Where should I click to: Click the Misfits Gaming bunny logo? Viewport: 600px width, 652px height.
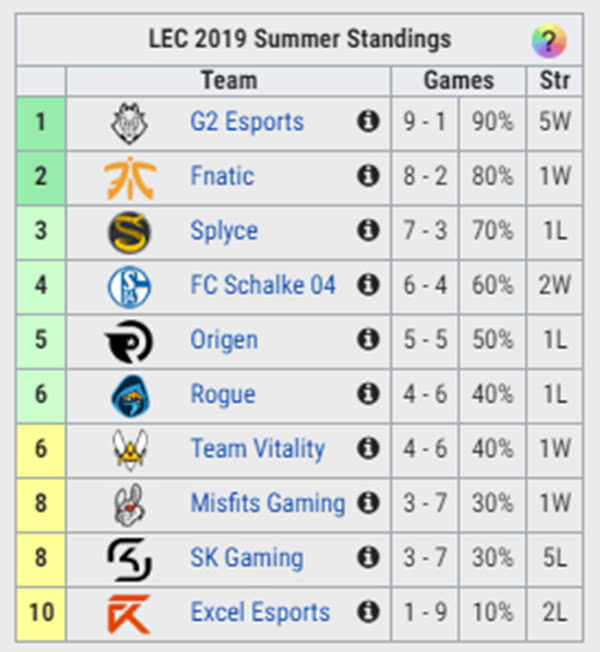tap(130, 504)
